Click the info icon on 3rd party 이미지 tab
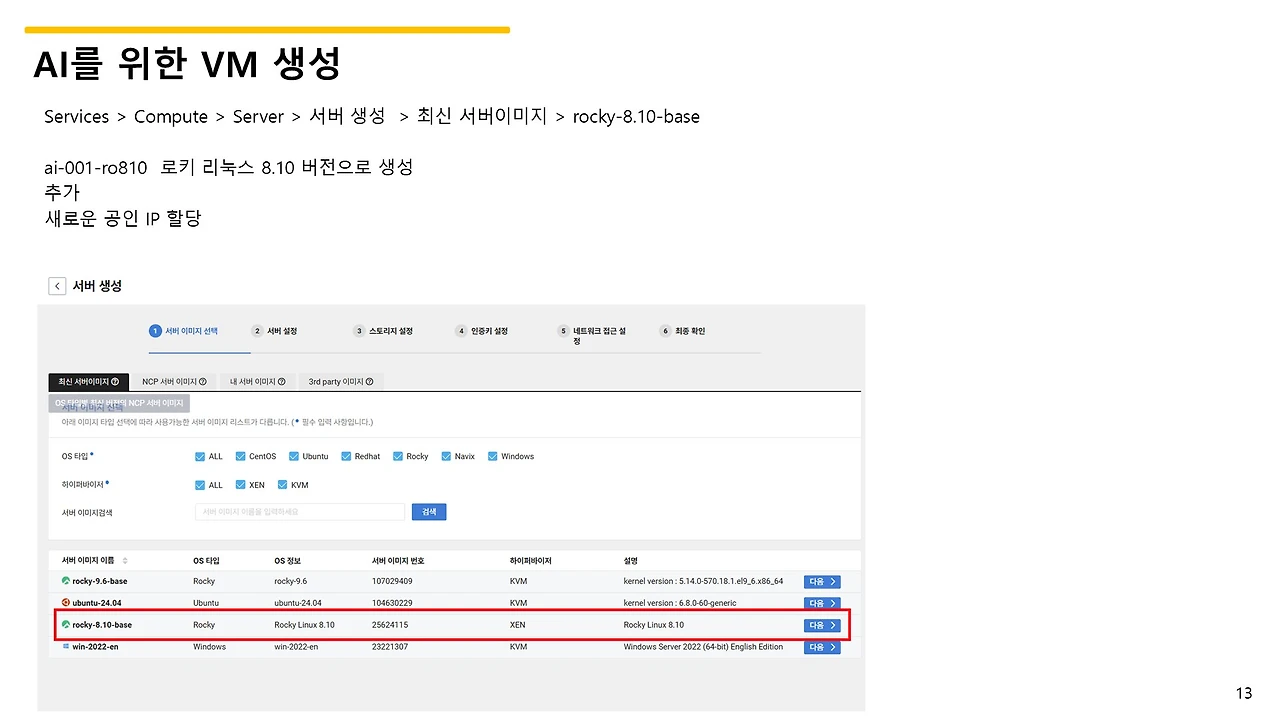Viewport: 1280px width, 720px height. 370,381
